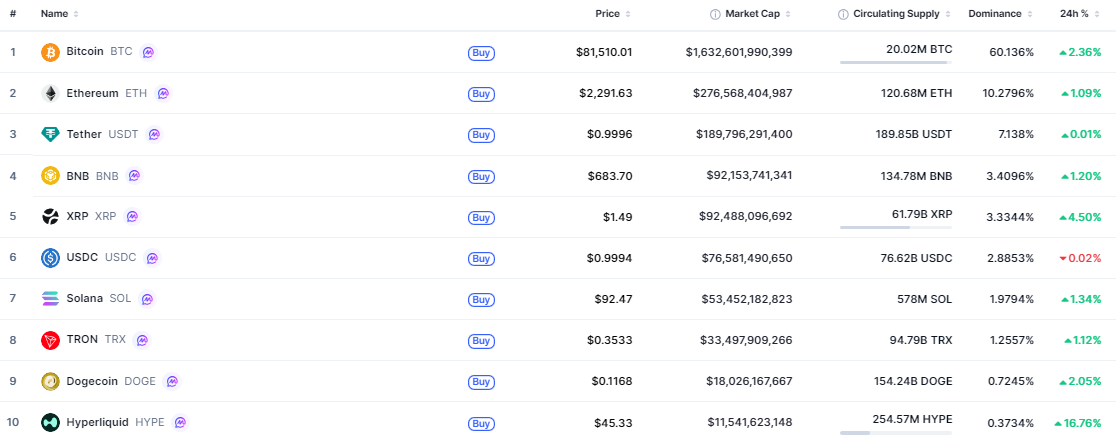Open the Ethereum name link
The height and width of the screenshot is (438, 1116).
tap(93, 93)
